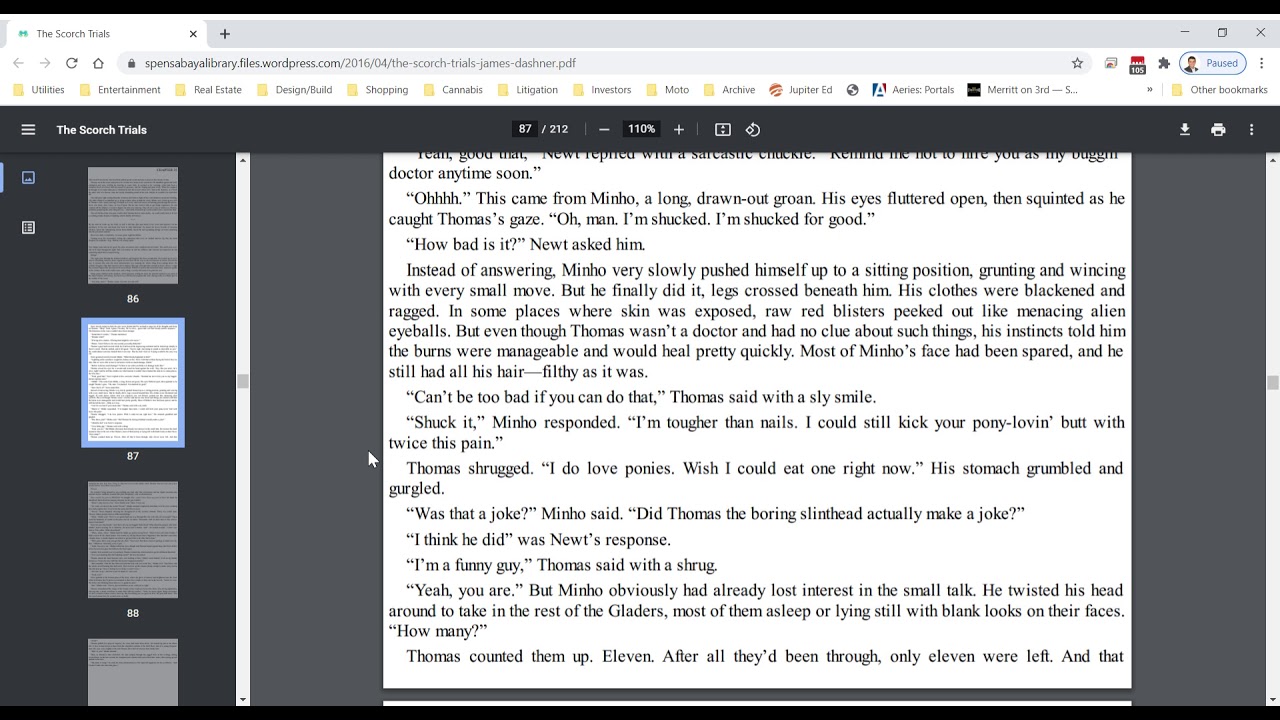
Task: Download the PDF file
Action: (x=1185, y=130)
